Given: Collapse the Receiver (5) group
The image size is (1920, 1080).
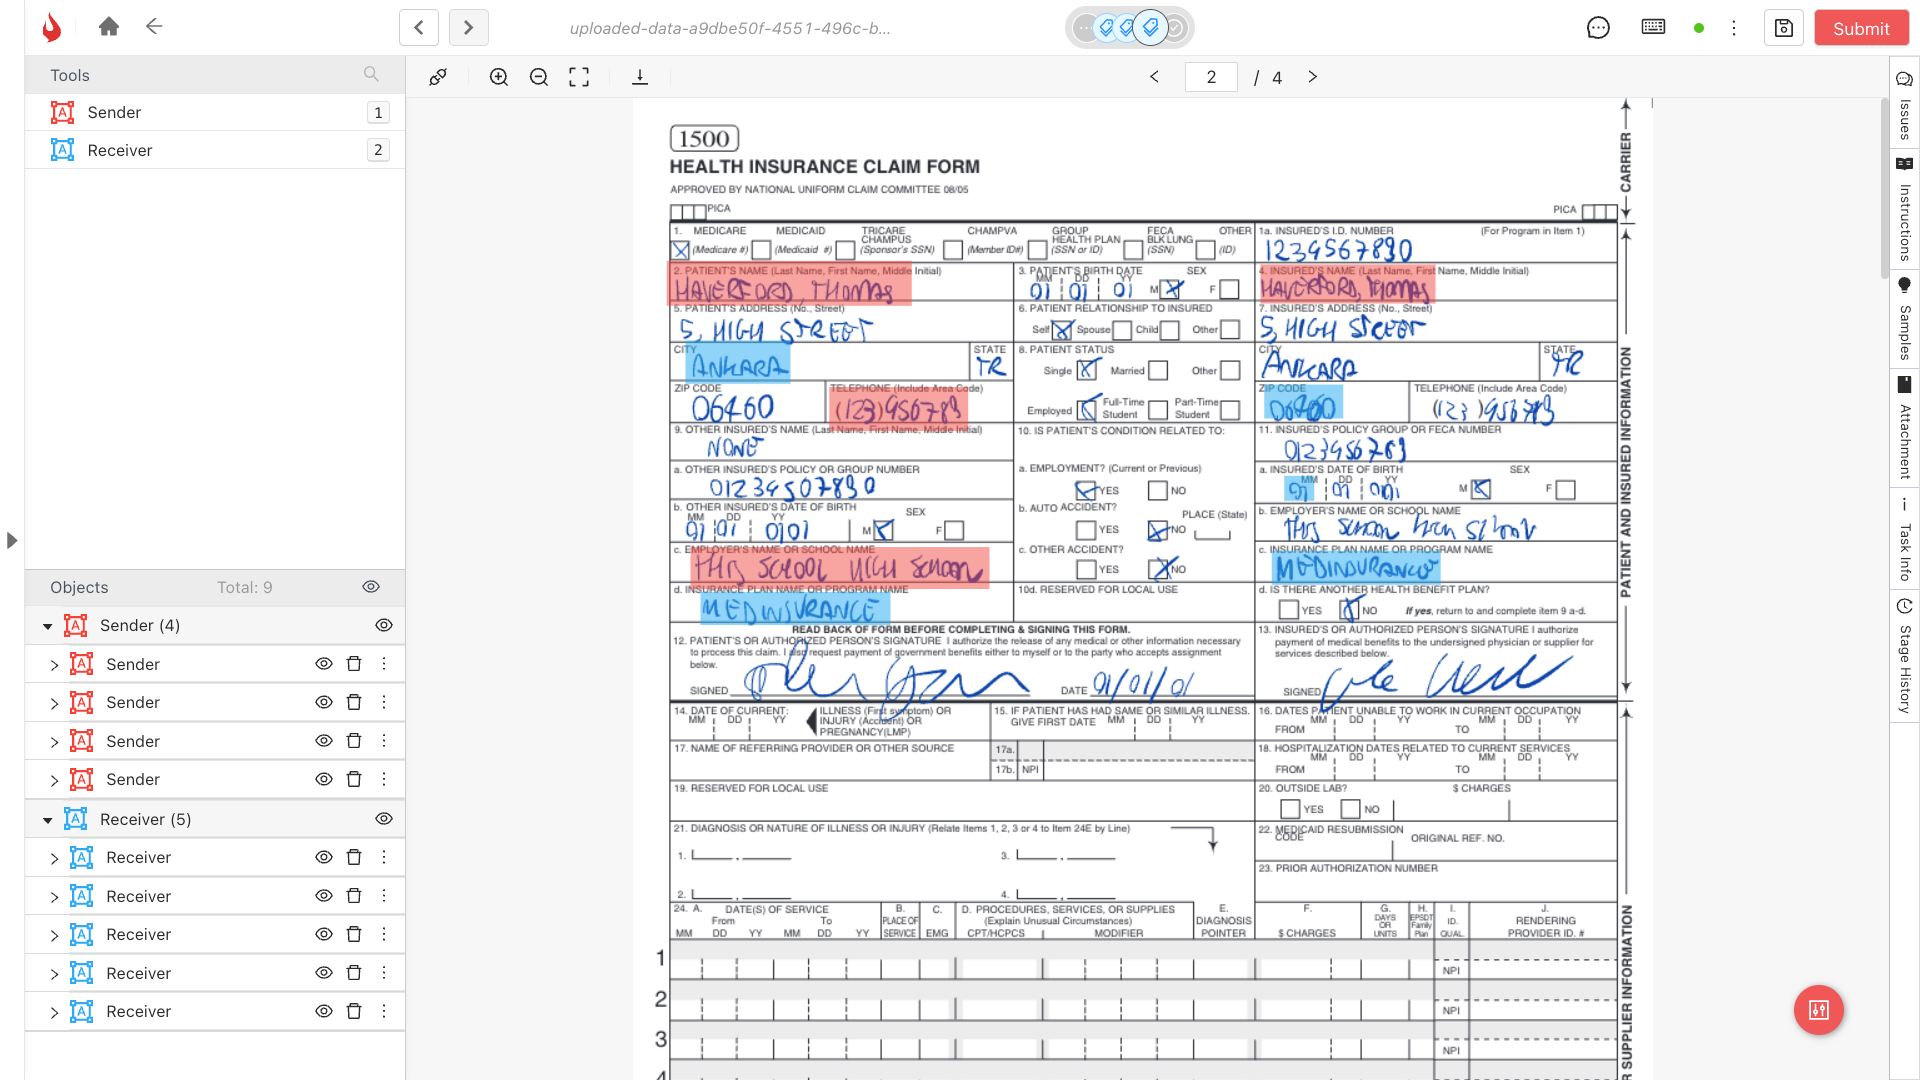Looking at the screenshot, I should pos(47,820).
